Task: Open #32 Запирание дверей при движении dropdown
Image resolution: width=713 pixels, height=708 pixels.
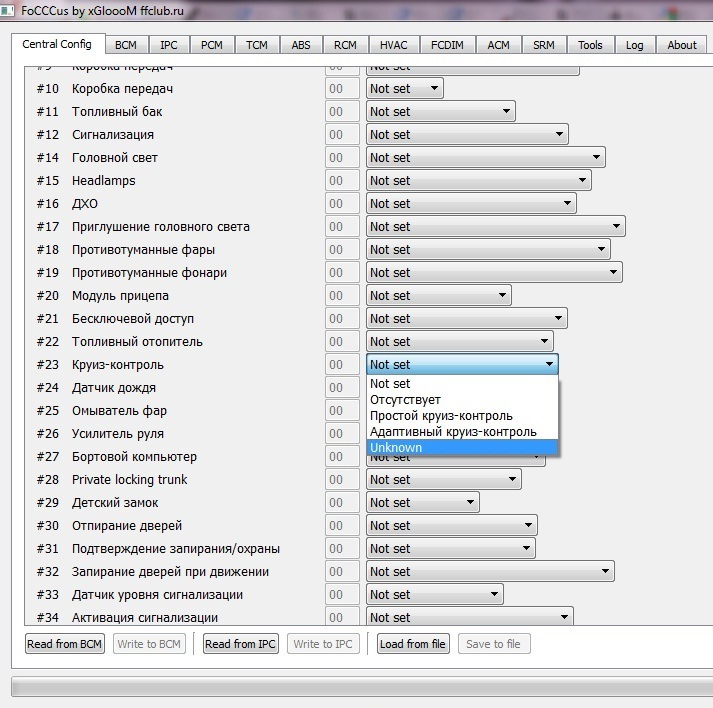Action: (490, 571)
